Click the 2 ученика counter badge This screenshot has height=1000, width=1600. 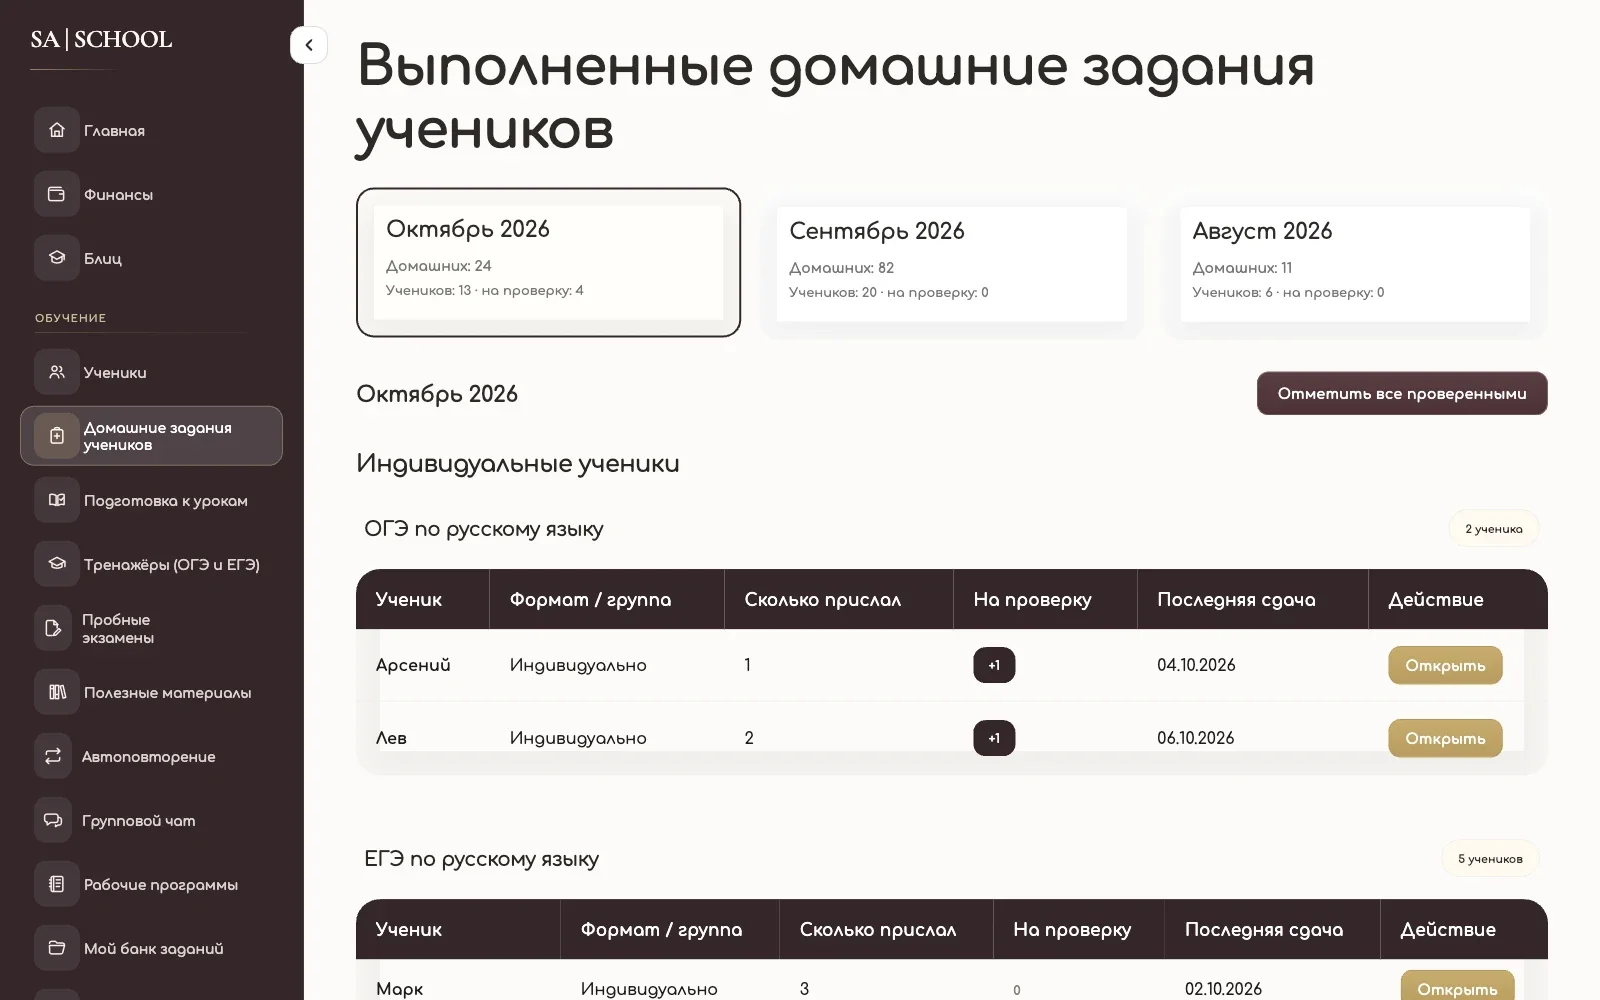click(x=1494, y=529)
